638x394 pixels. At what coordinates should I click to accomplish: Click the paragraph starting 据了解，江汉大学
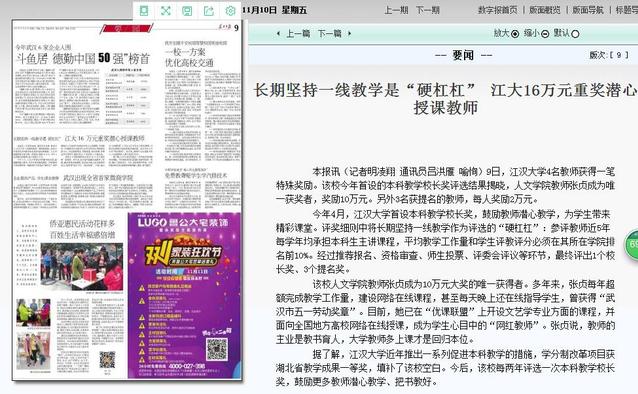(446, 368)
